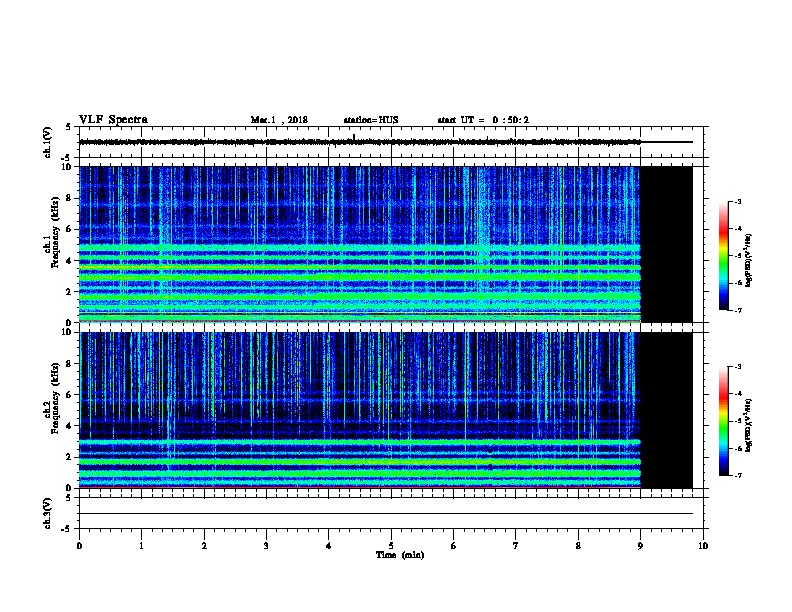Click the ch.2 color bar log(PSD) label
Image resolution: width=792 pixels, height=612 pixels.
749,426
